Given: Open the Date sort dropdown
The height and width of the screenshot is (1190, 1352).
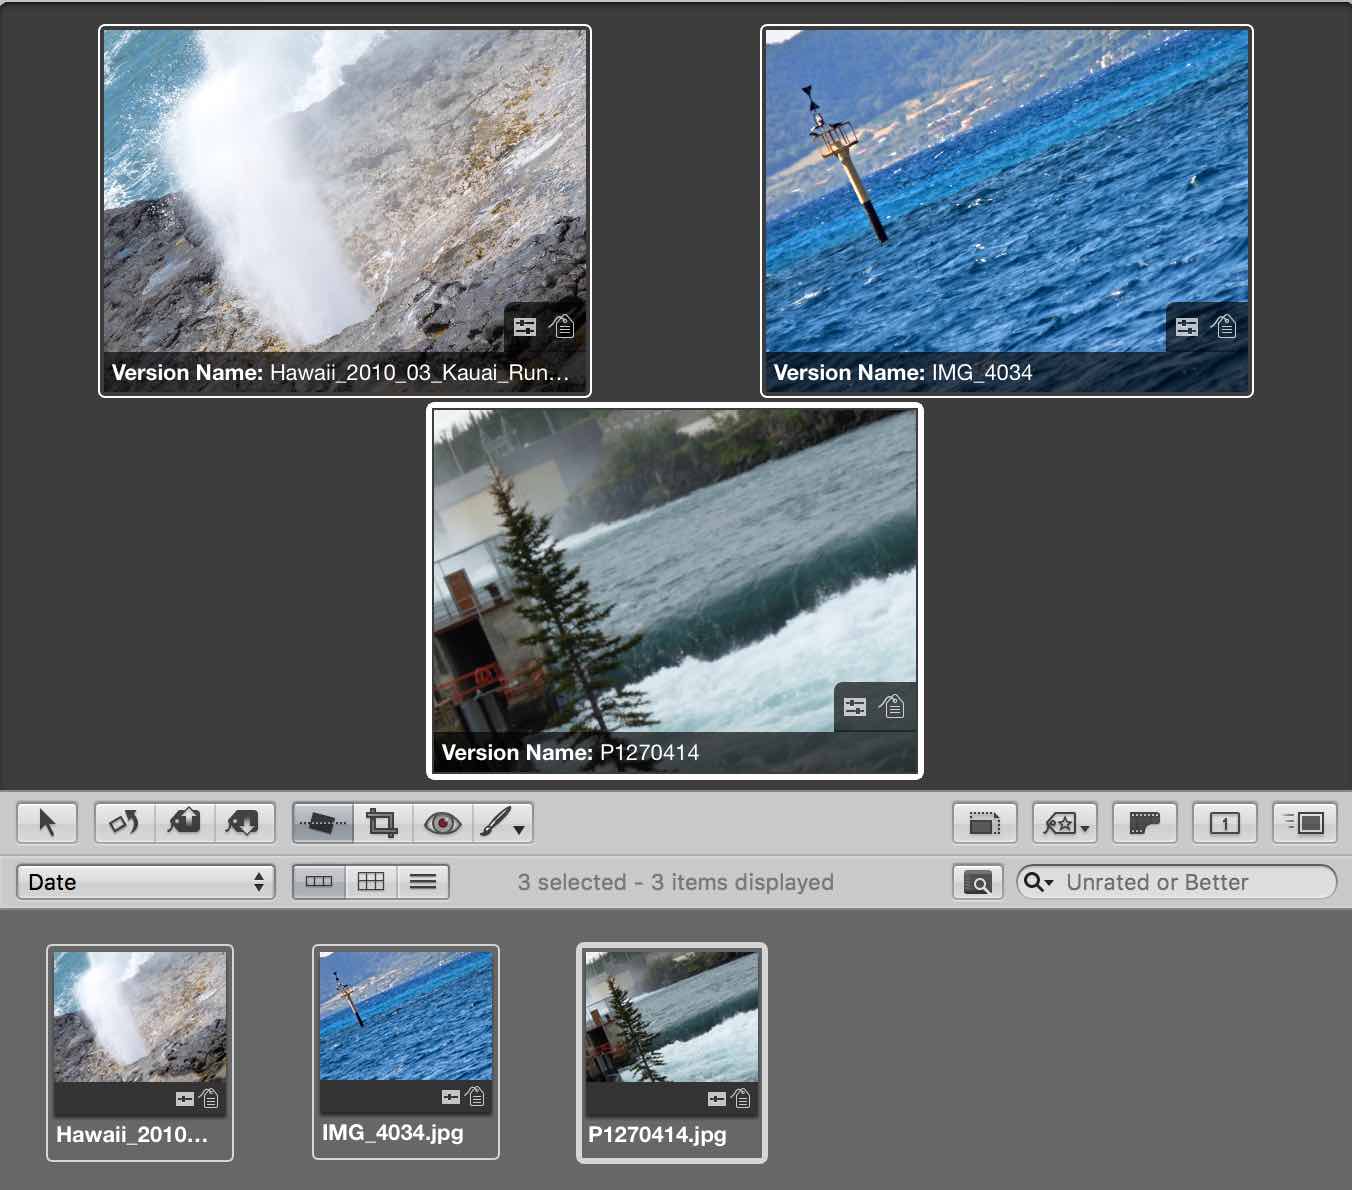Looking at the screenshot, I should 146,882.
